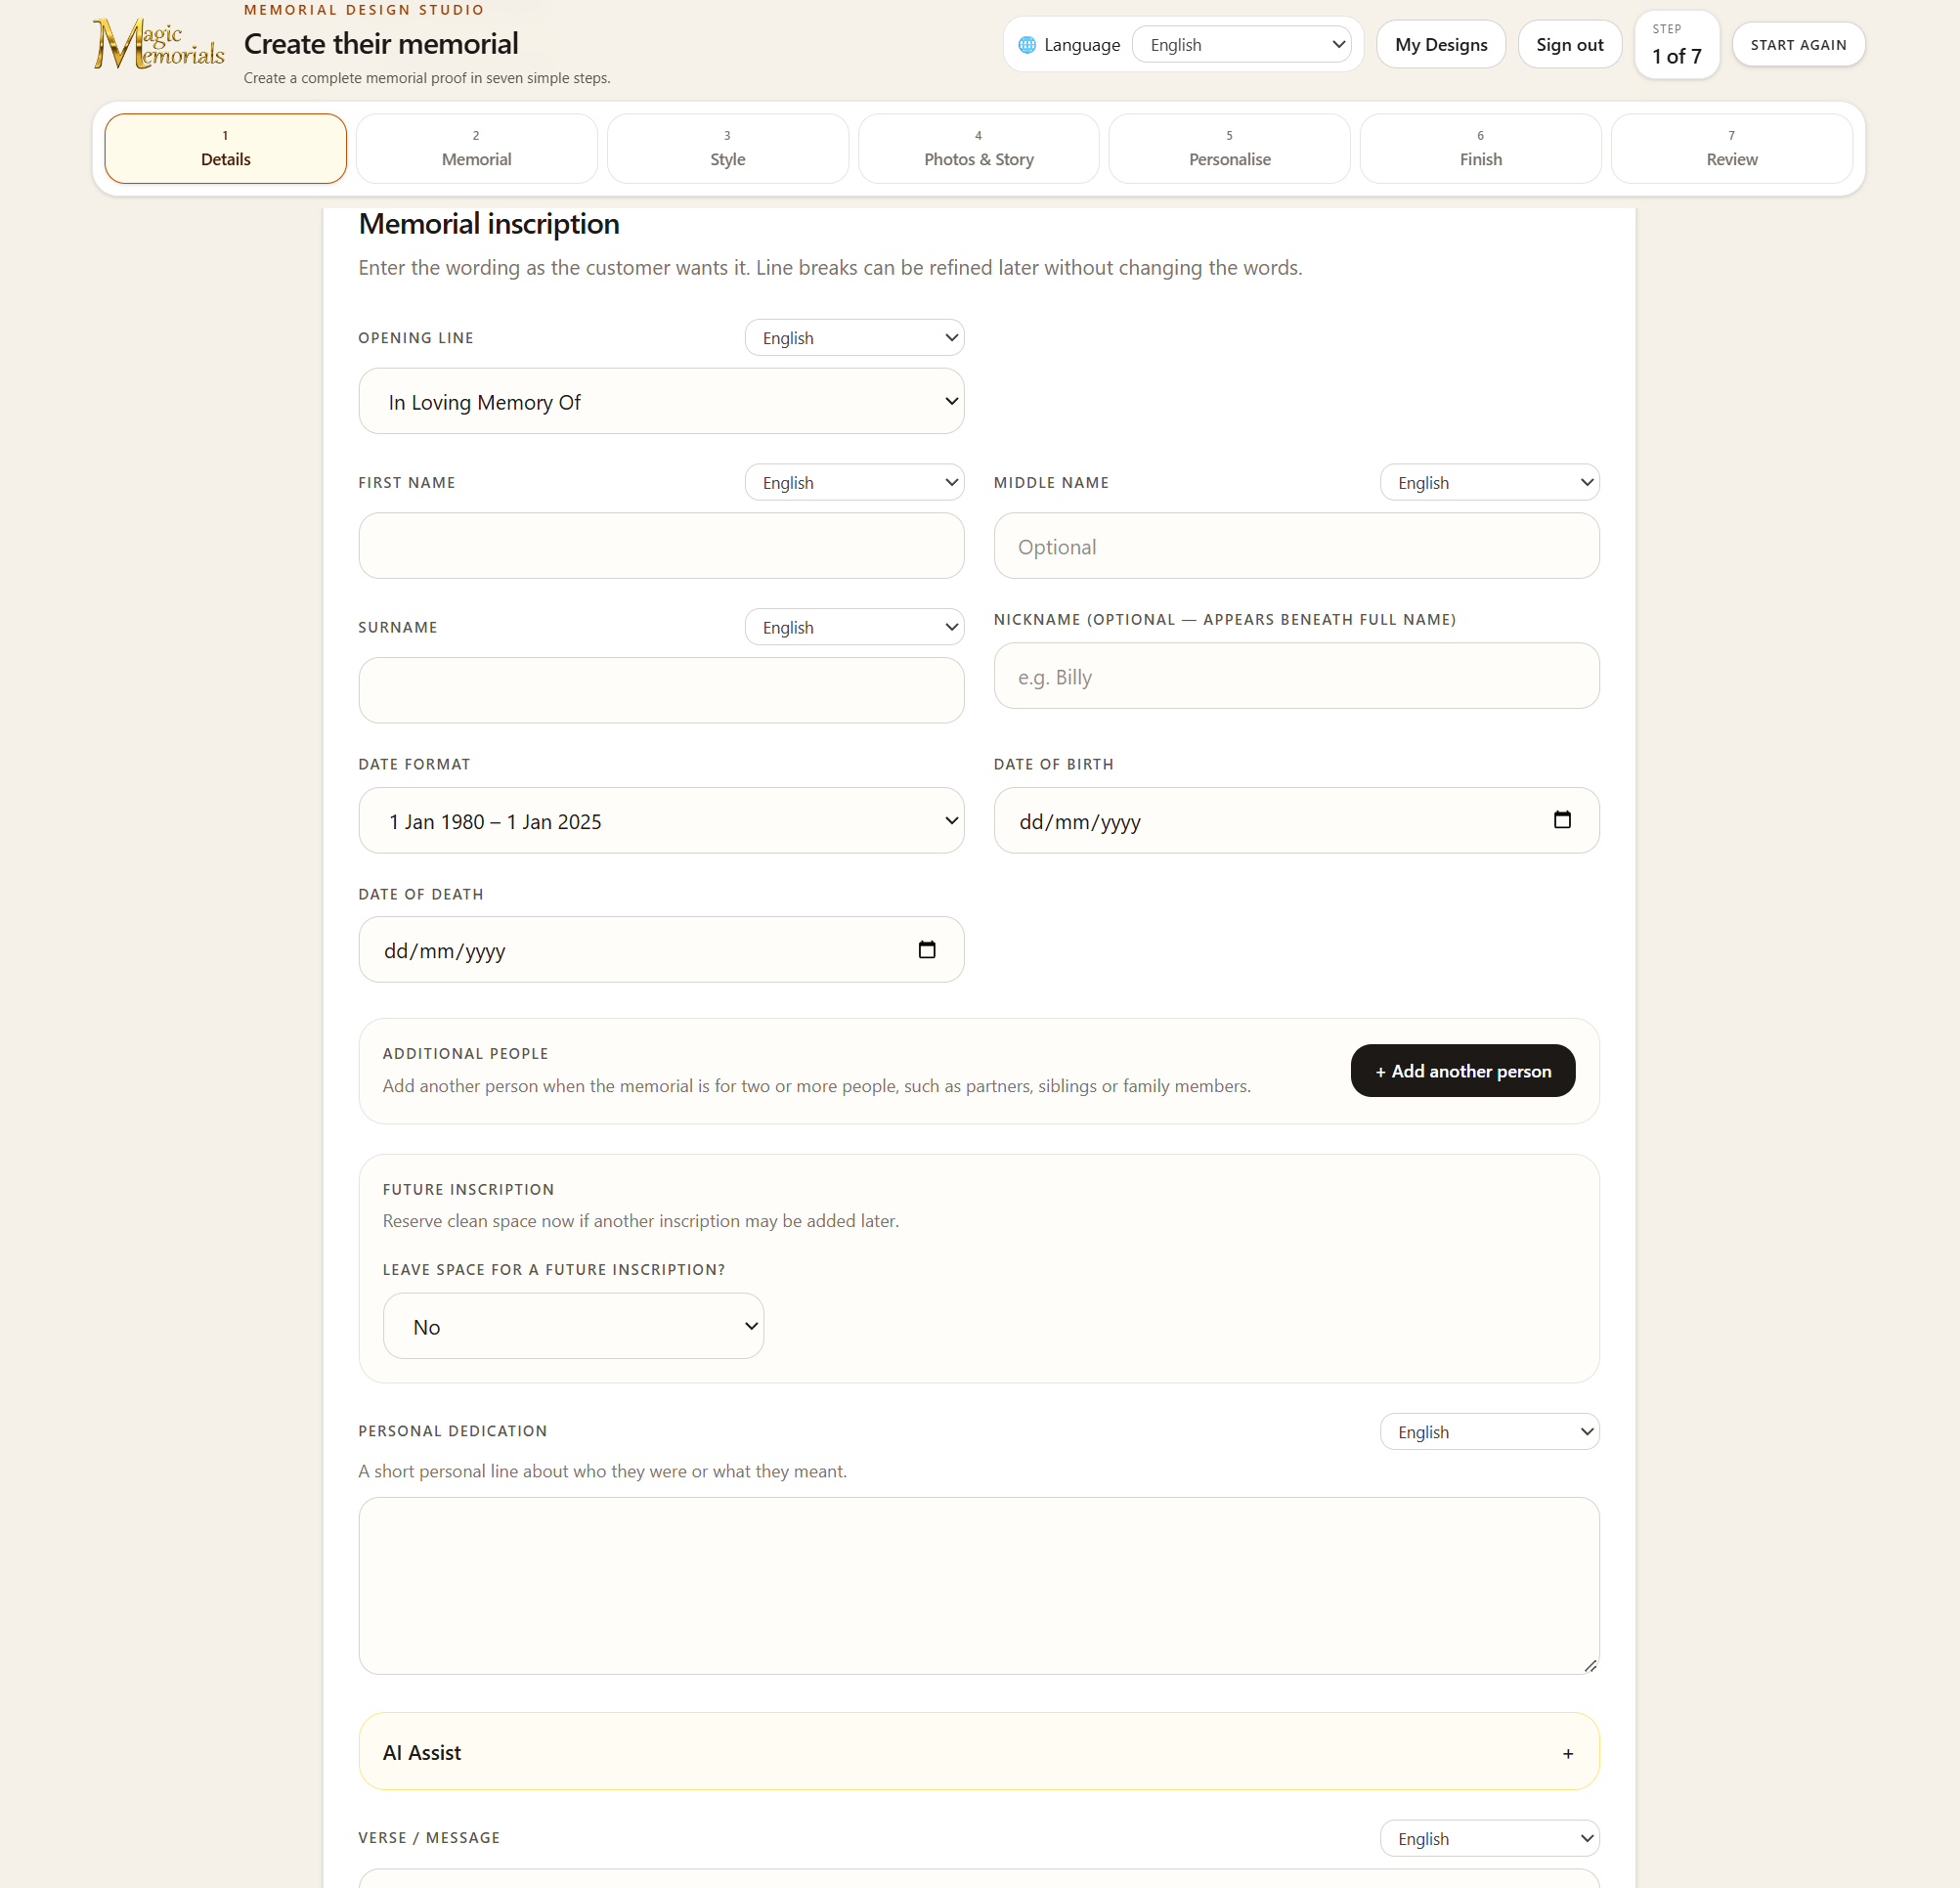Image resolution: width=1960 pixels, height=1888 pixels.
Task: Open the Date Format dropdown
Action: [x=661, y=820]
